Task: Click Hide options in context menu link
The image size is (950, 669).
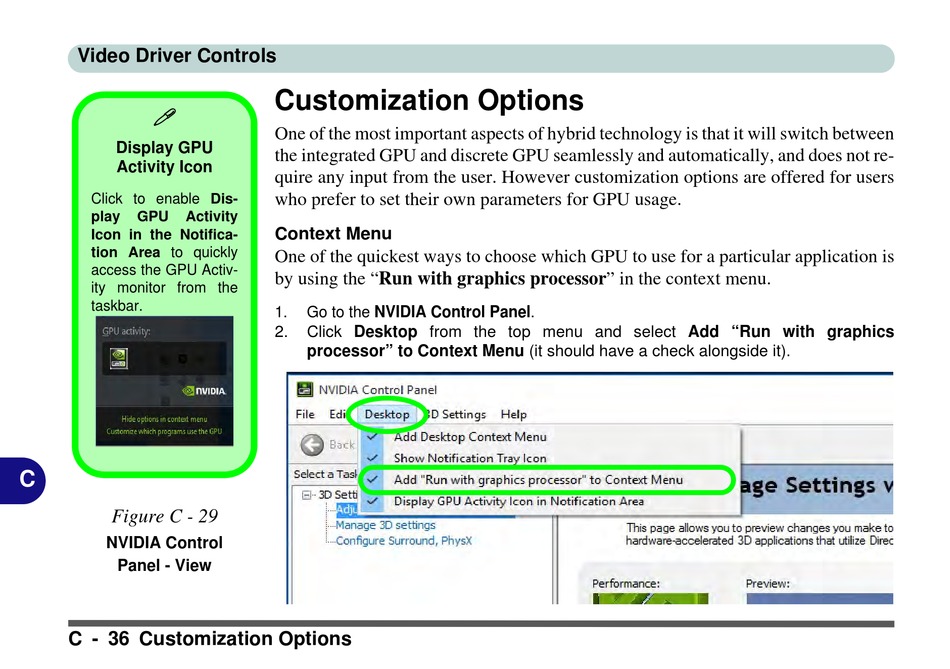Action: tap(164, 419)
